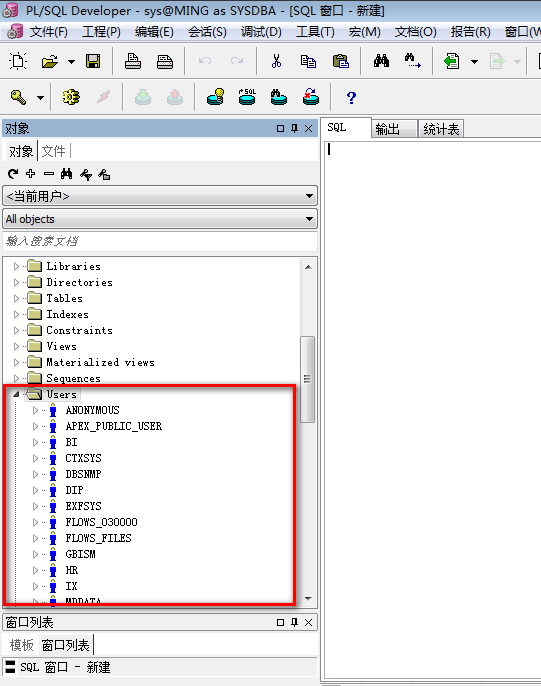The width and height of the screenshot is (541, 686).
Task: Collapse the Users folder
Action: pyautogui.click(x=16, y=394)
